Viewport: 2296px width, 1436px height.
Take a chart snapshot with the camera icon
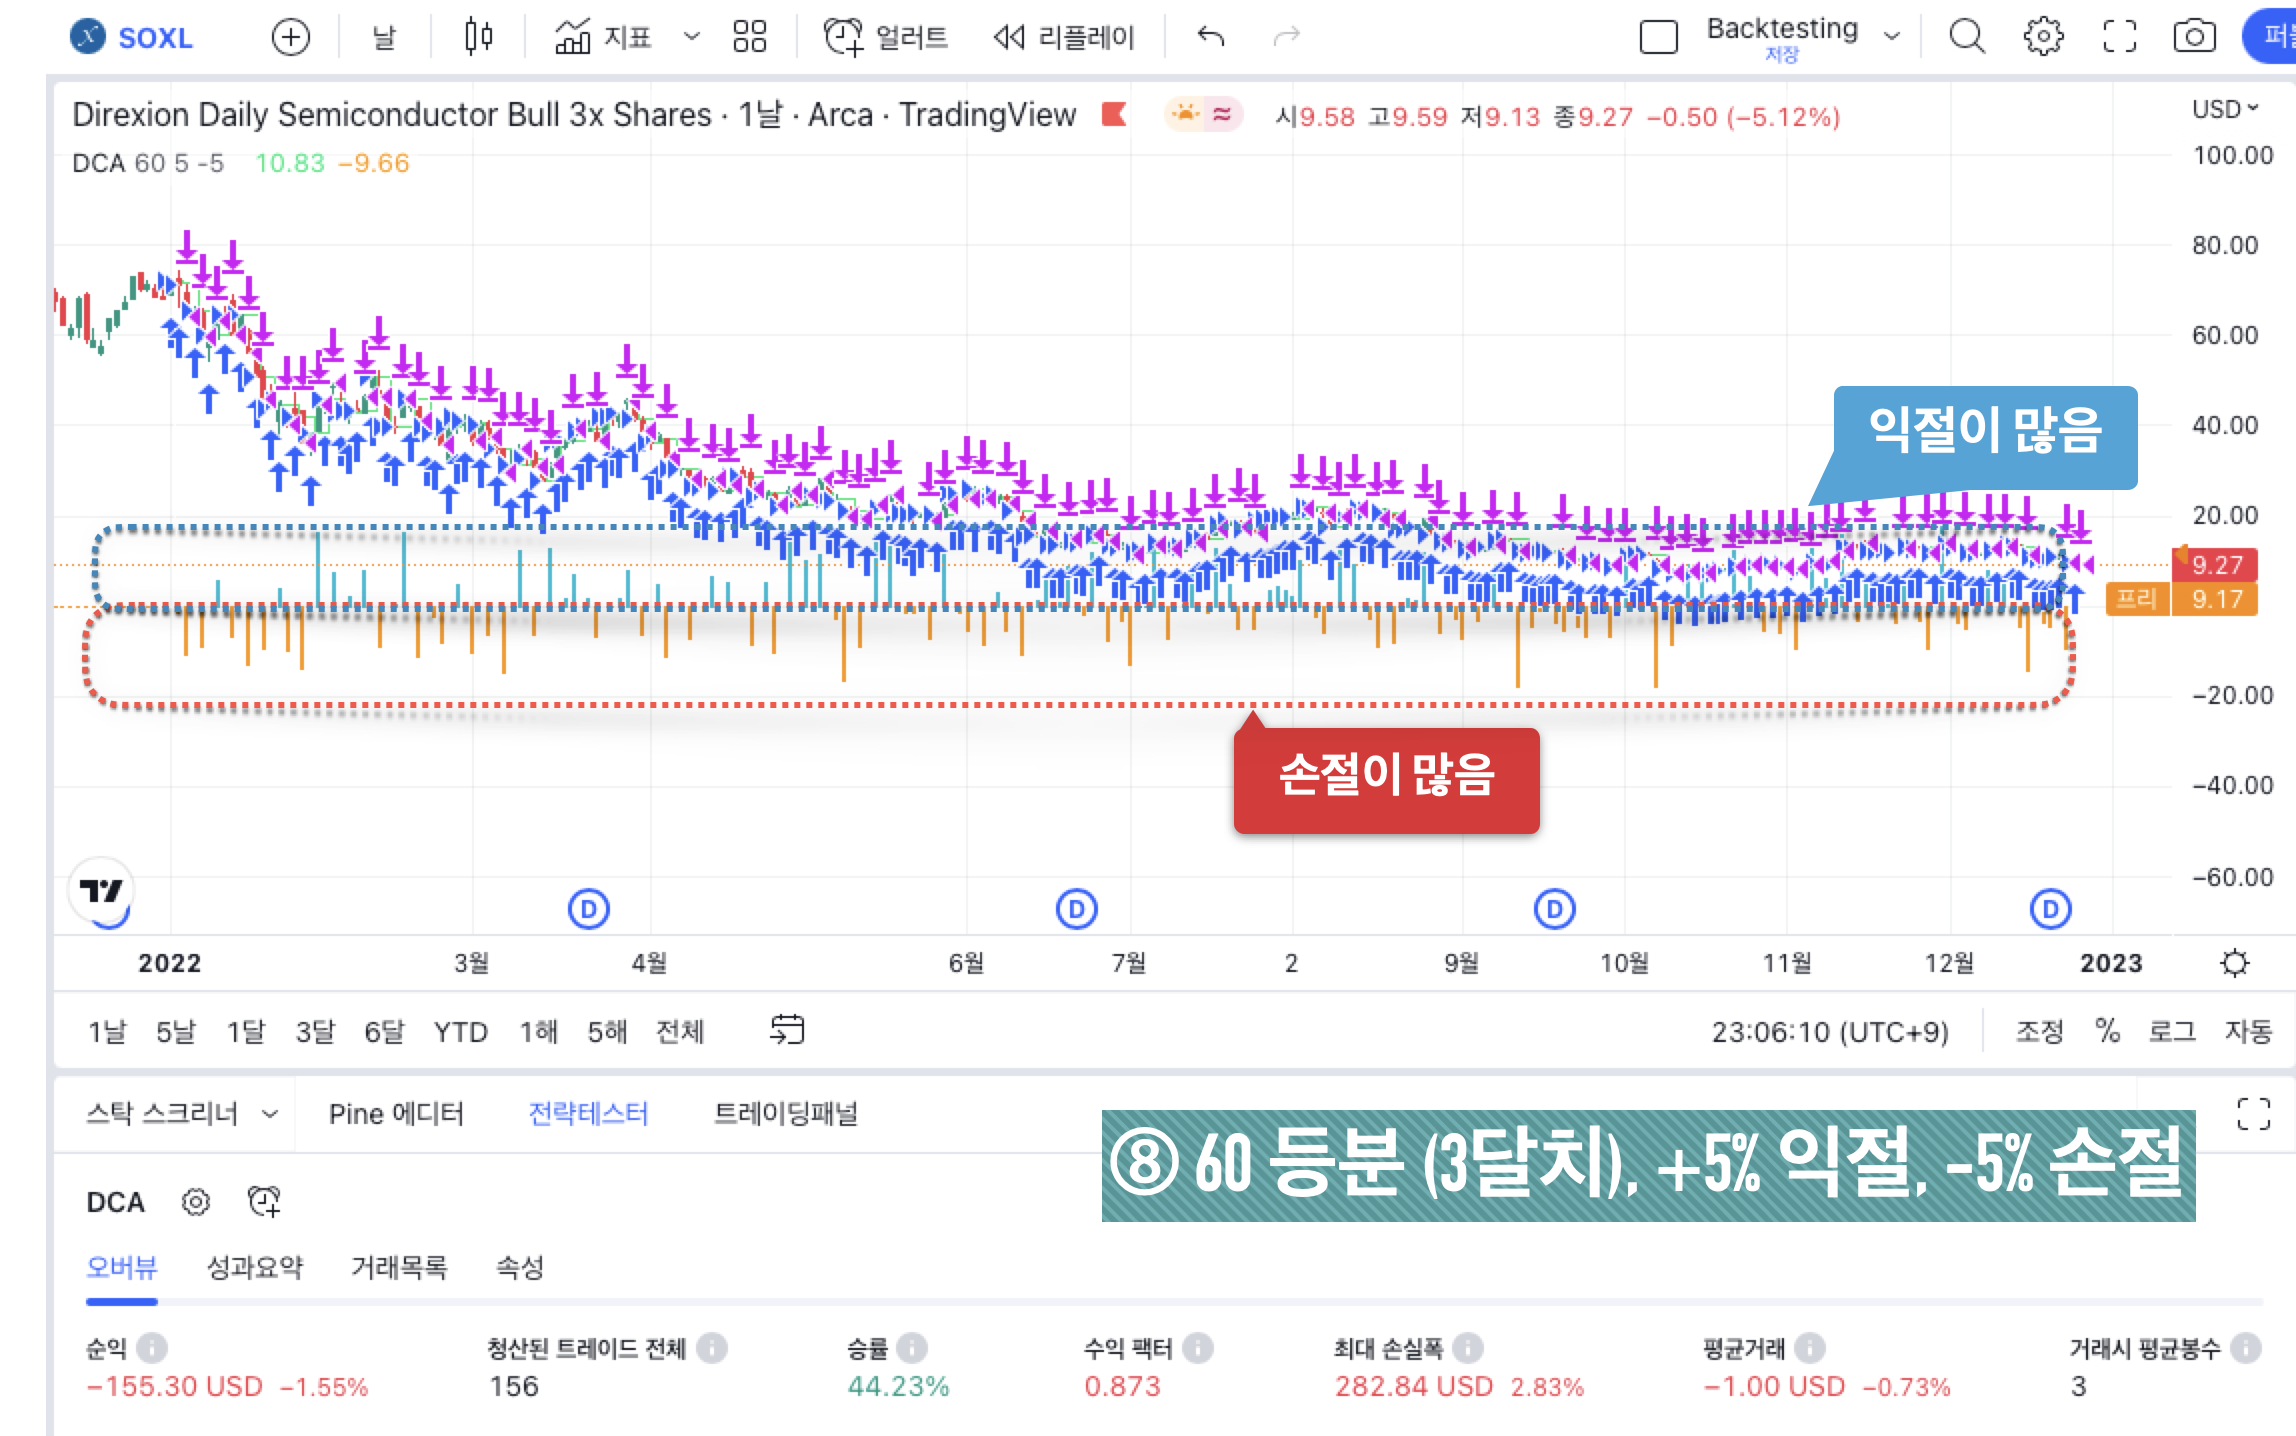pos(2196,37)
